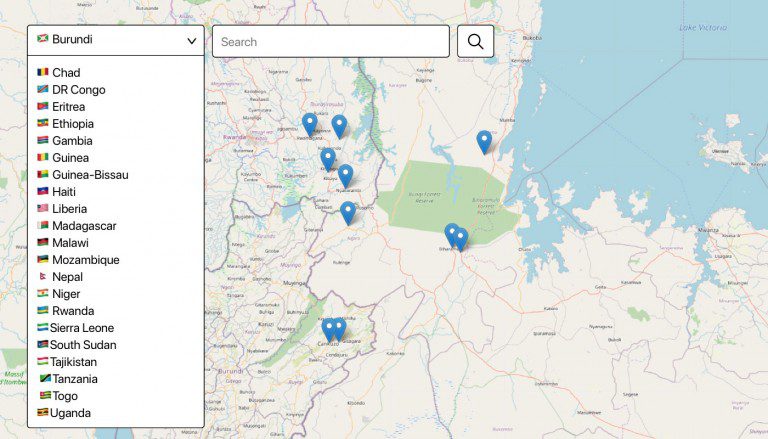
Task: Choose Madagascar from the dropdown
Action: [77, 226]
